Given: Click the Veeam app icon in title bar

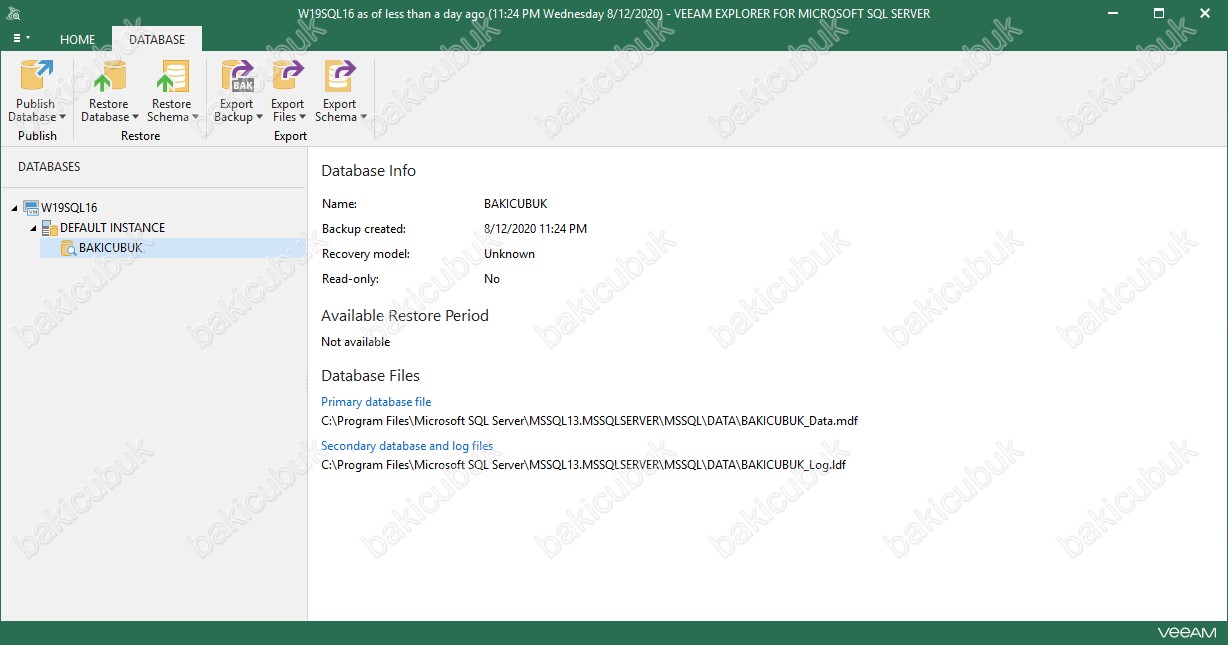Looking at the screenshot, I should (14, 14).
